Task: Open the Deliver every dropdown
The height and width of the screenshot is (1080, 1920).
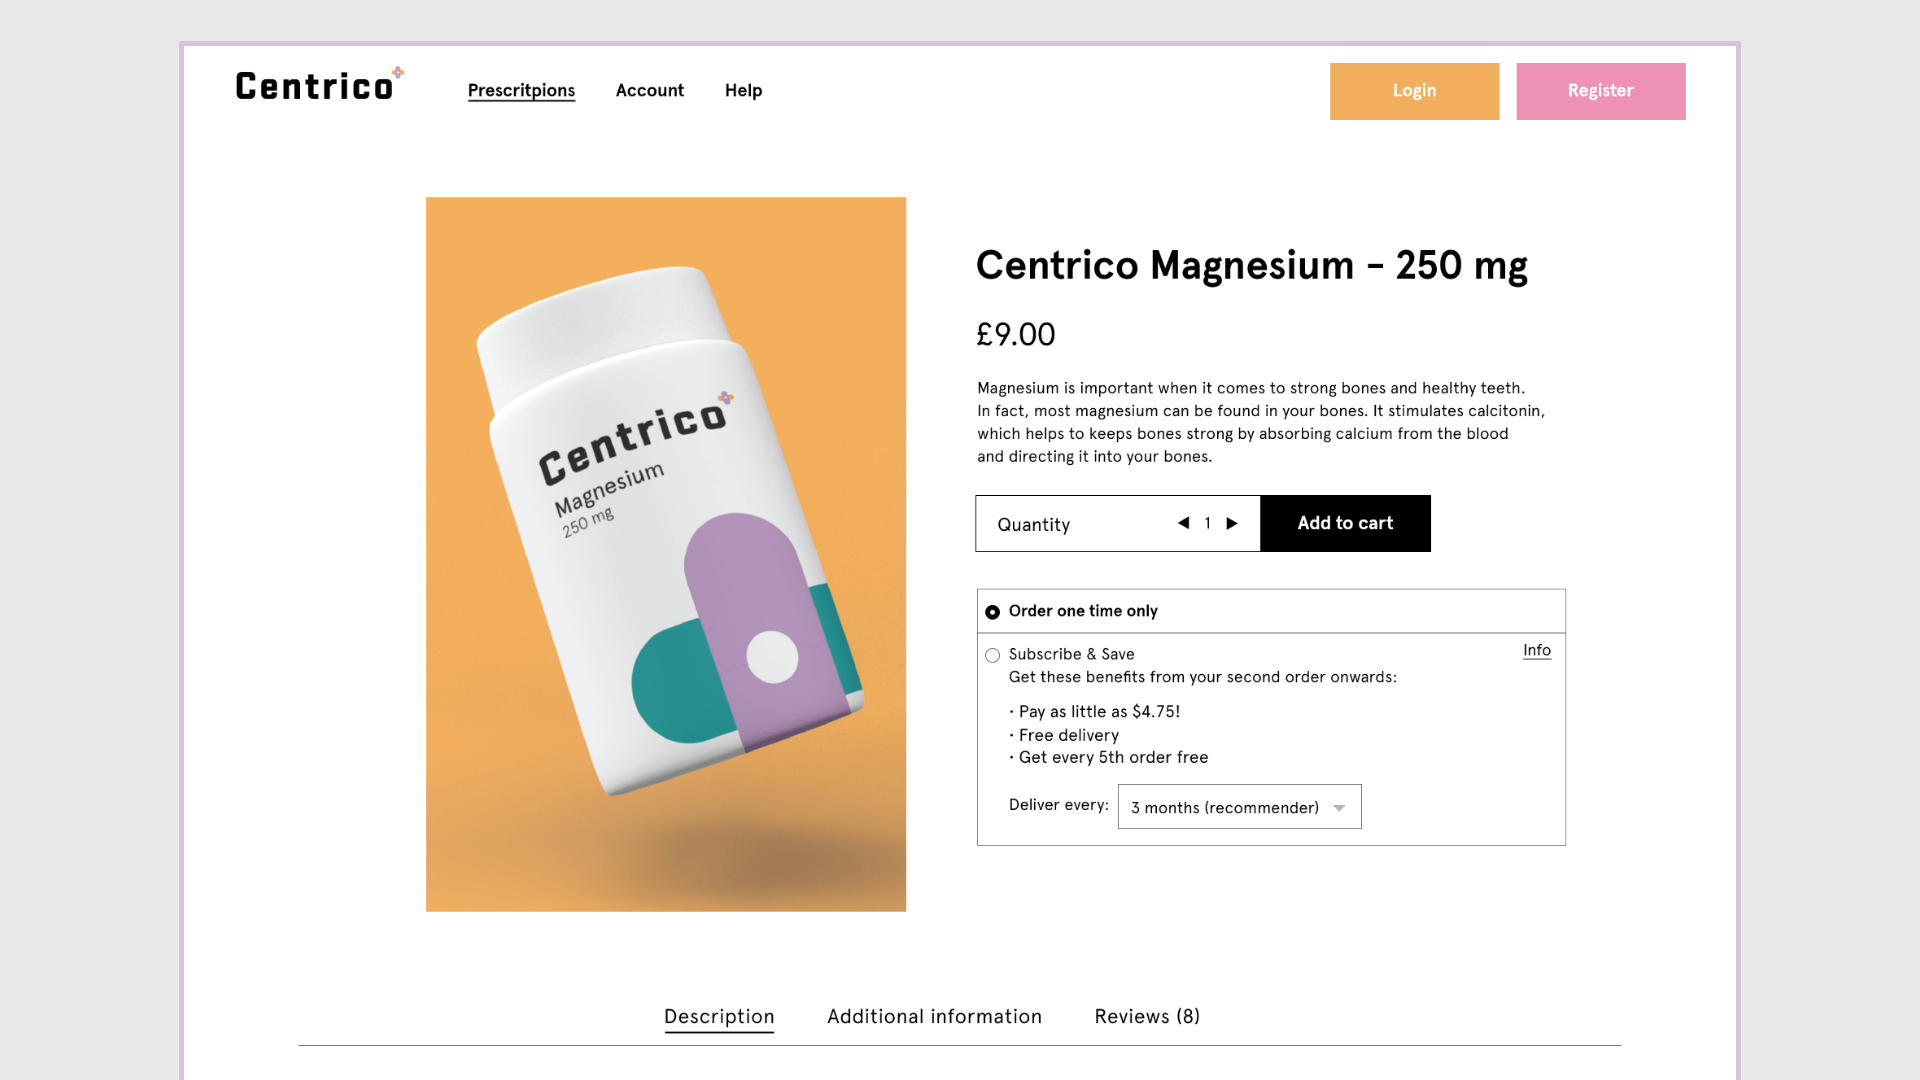Action: [x=1238, y=807]
